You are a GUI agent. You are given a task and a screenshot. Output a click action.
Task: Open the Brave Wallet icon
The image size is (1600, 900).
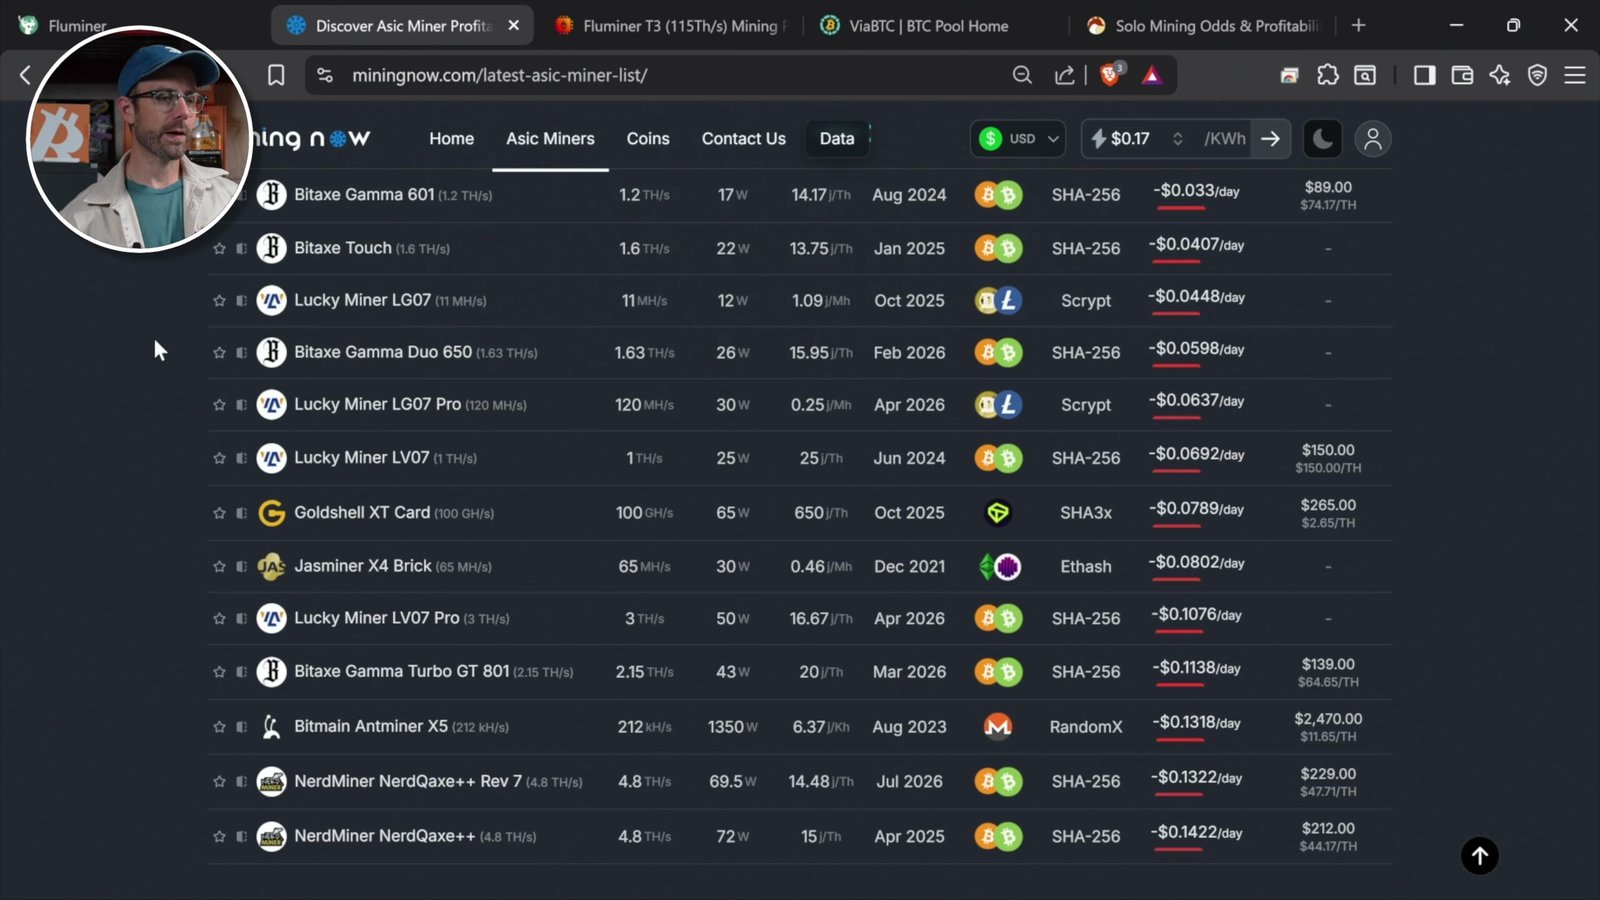tap(1462, 75)
